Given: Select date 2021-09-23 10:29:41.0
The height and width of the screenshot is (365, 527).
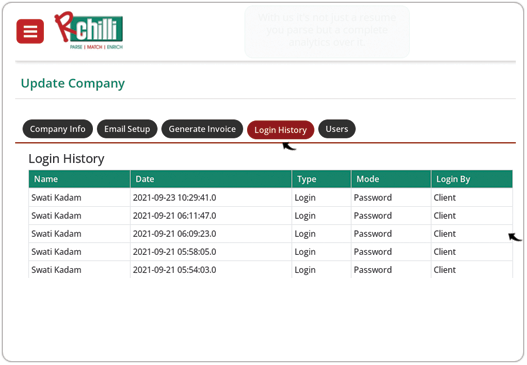Looking at the screenshot, I should coord(174,198).
